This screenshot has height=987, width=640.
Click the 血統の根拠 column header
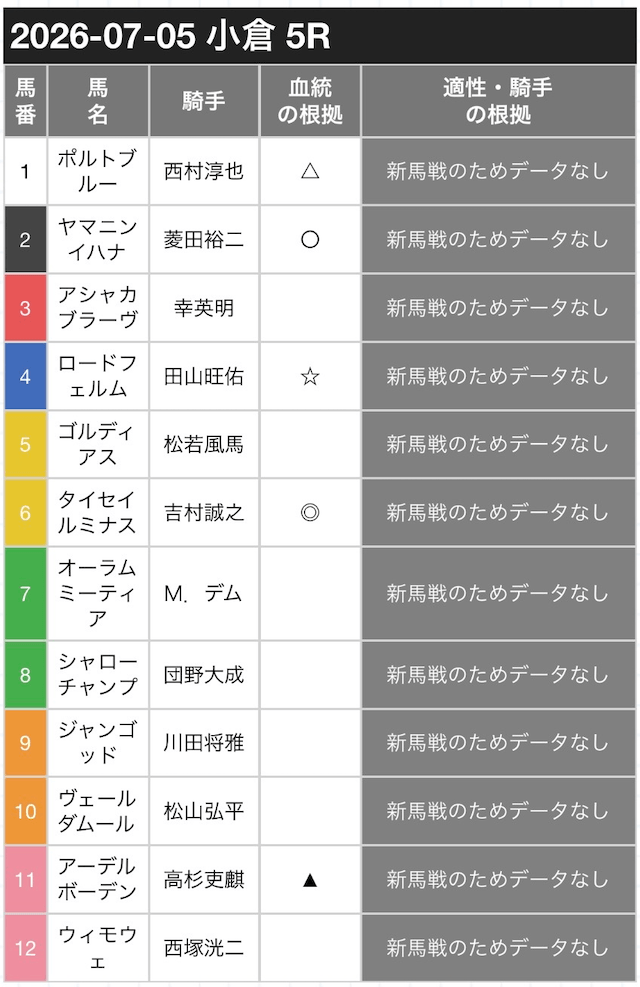coord(310,101)
